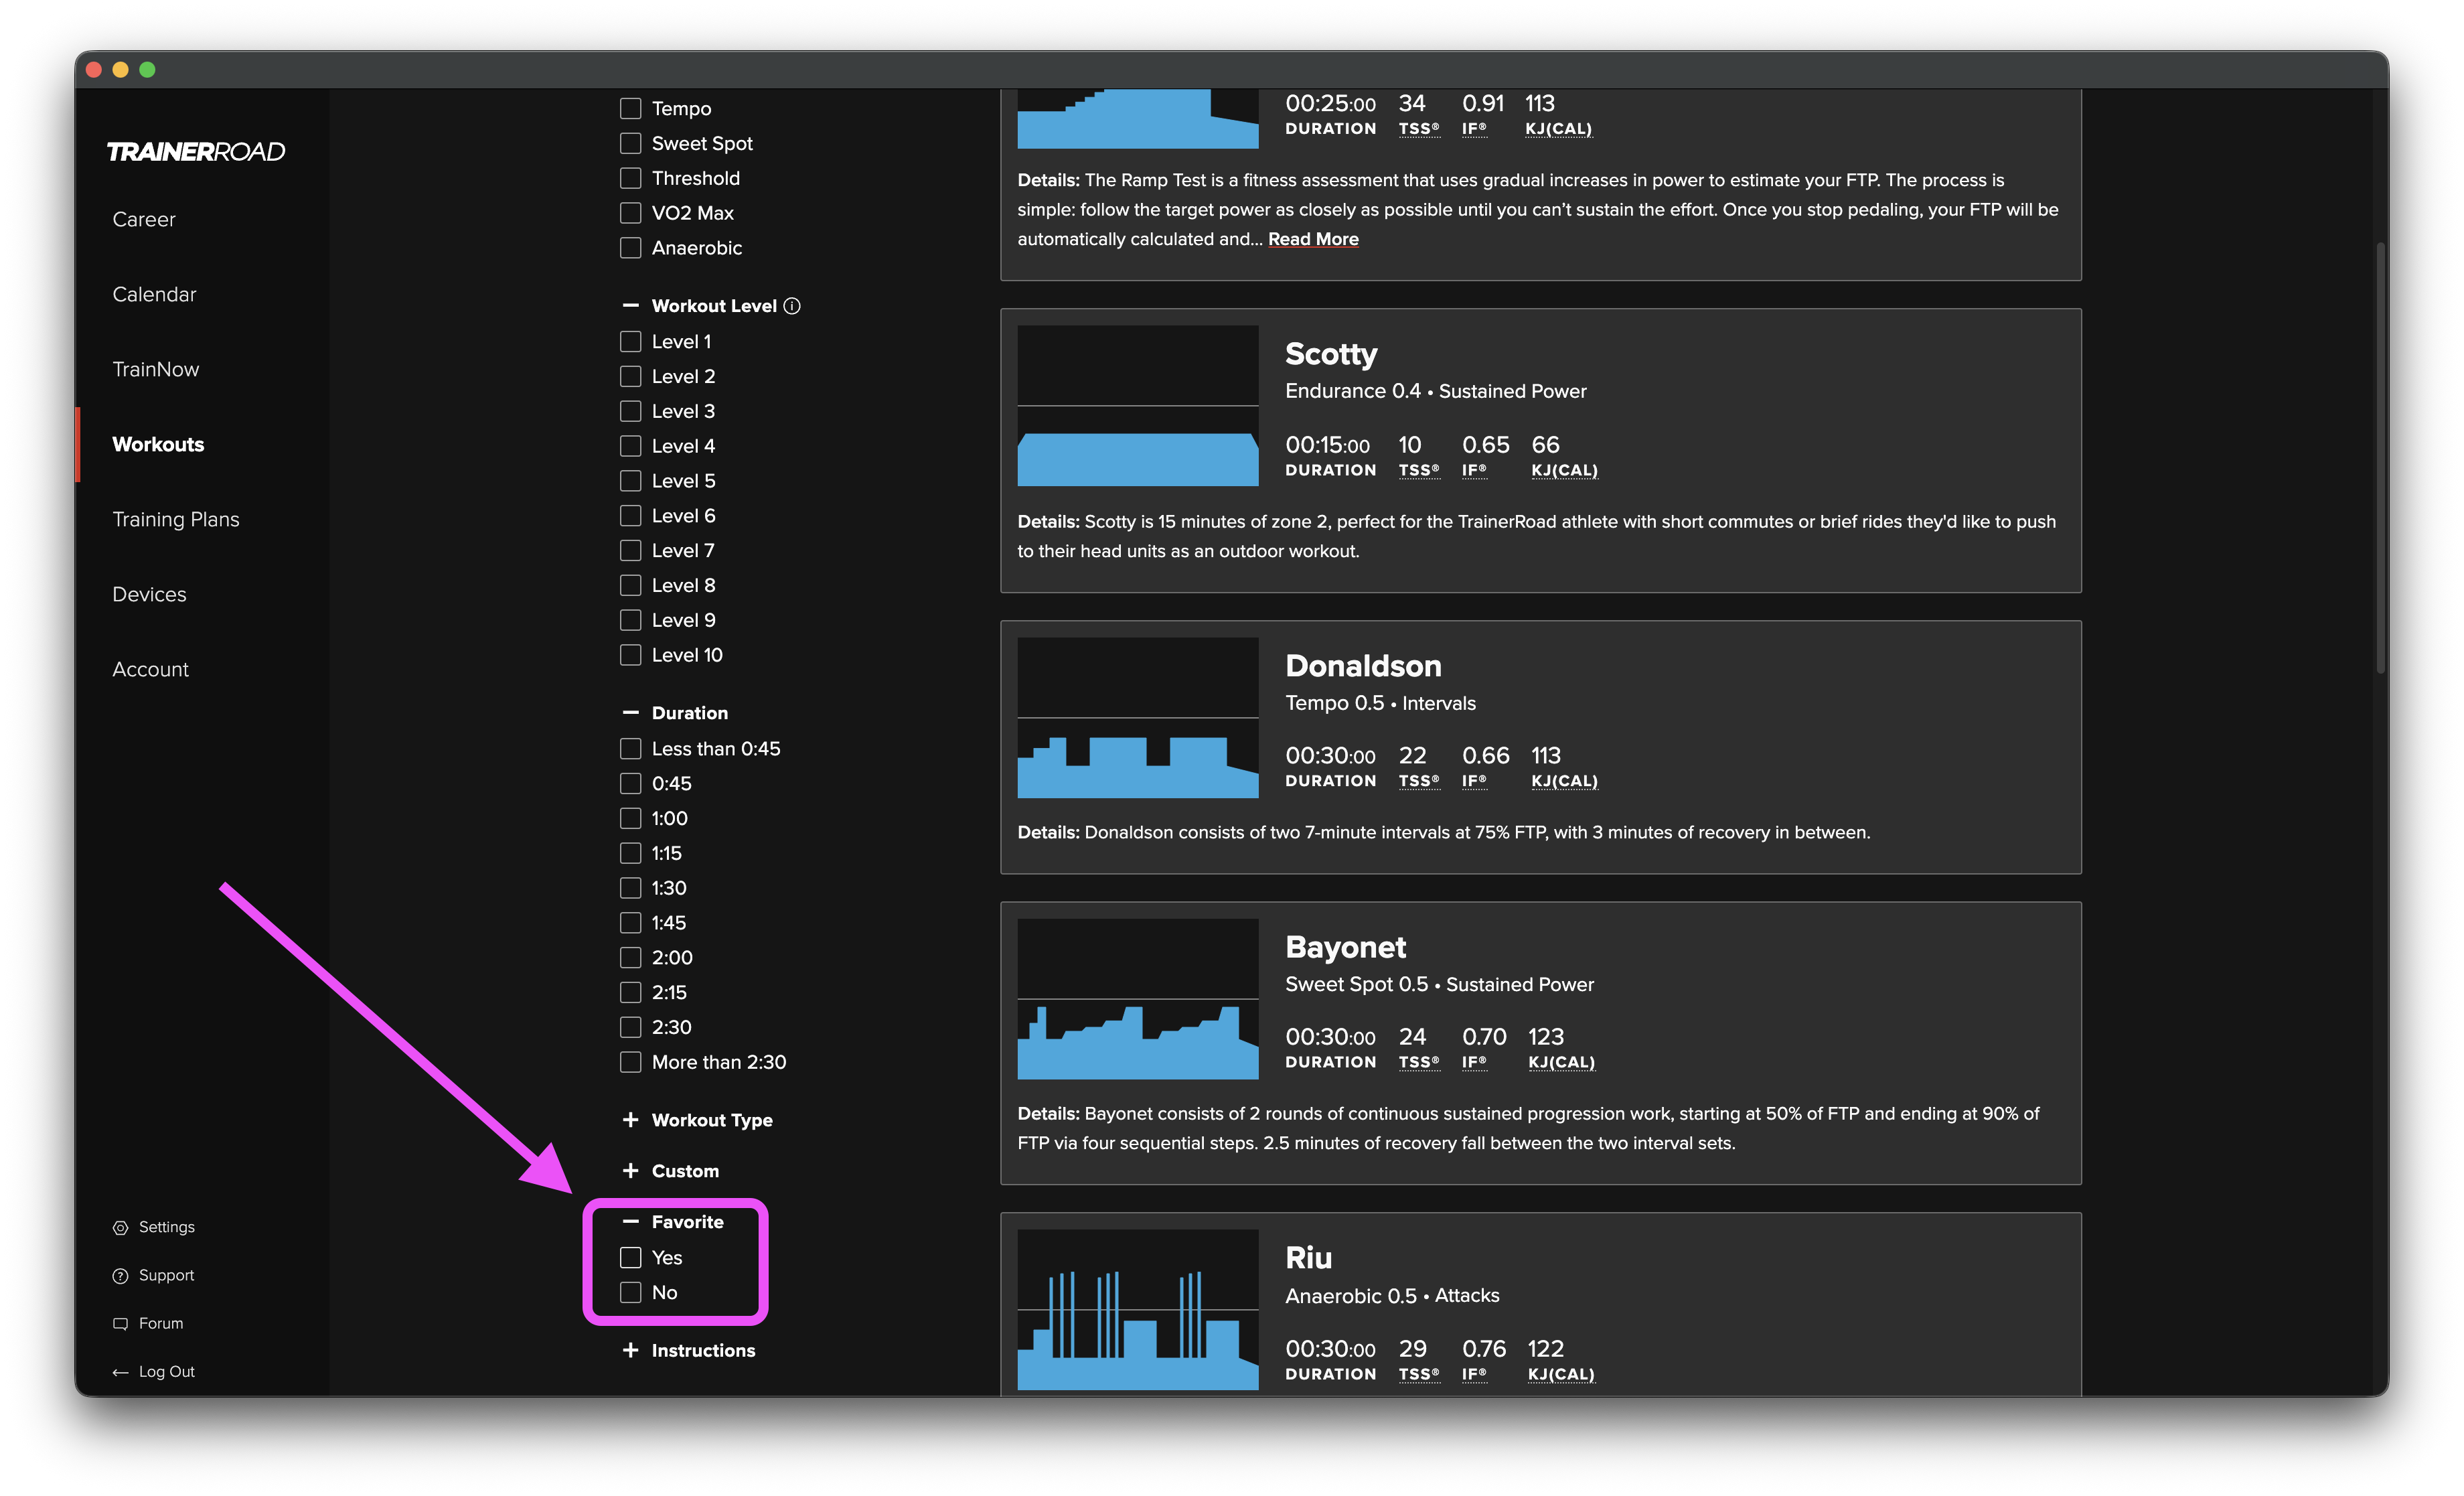Click the Log Out arrow icon

coord(121,1372)
